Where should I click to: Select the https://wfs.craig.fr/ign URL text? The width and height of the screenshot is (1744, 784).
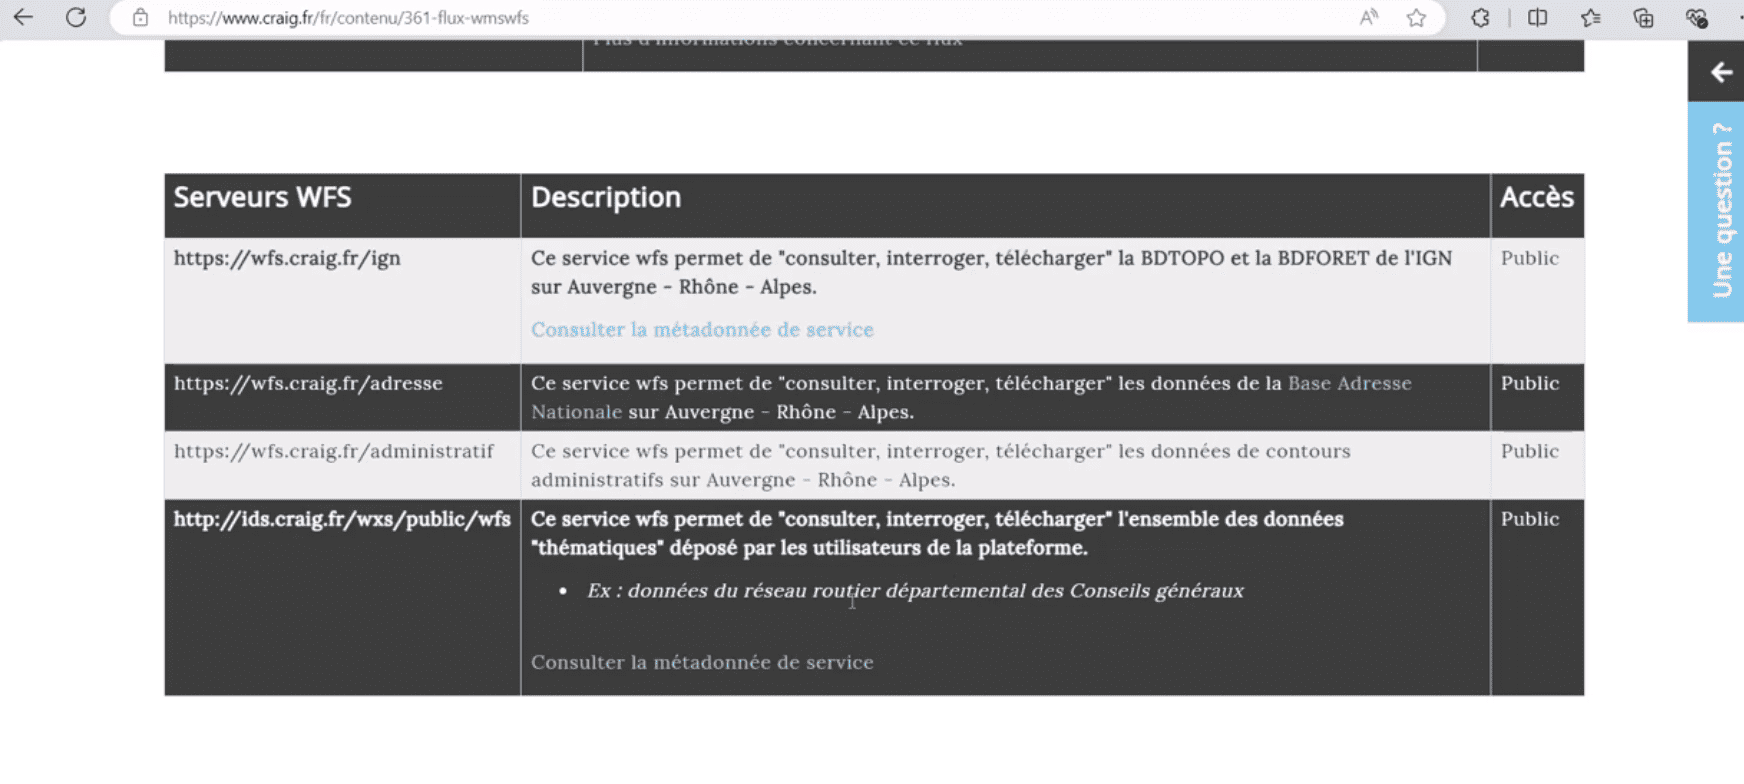coord(287,258)
